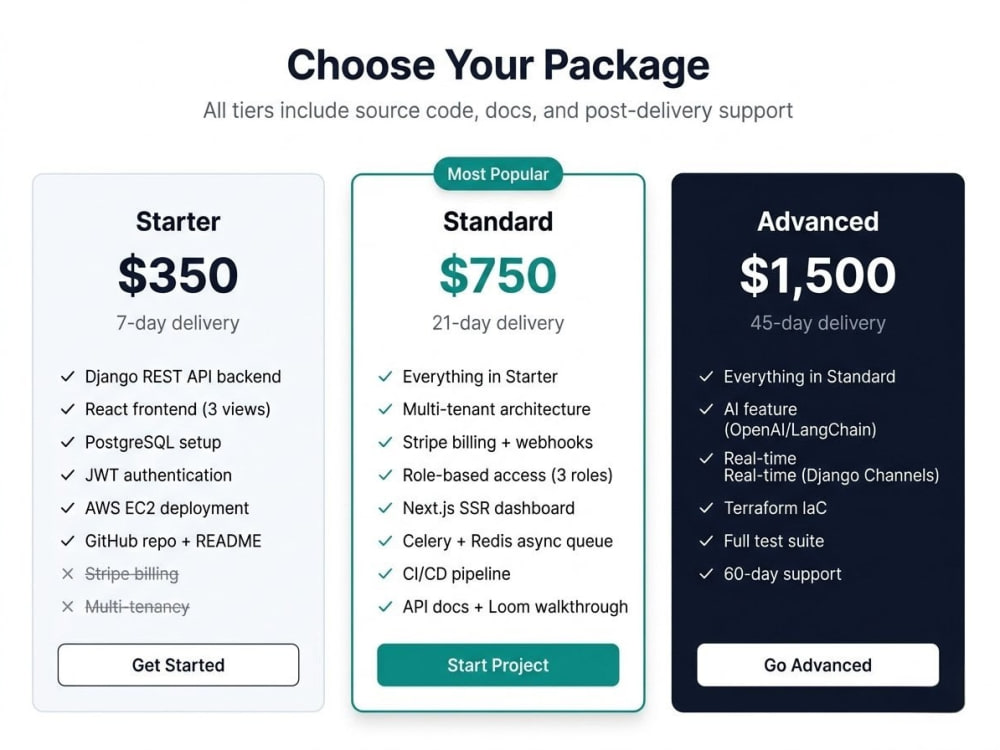Select the Most Popular badge
Image resolution: width=1000 pixels, height=750 pixels.
point(498,174)
